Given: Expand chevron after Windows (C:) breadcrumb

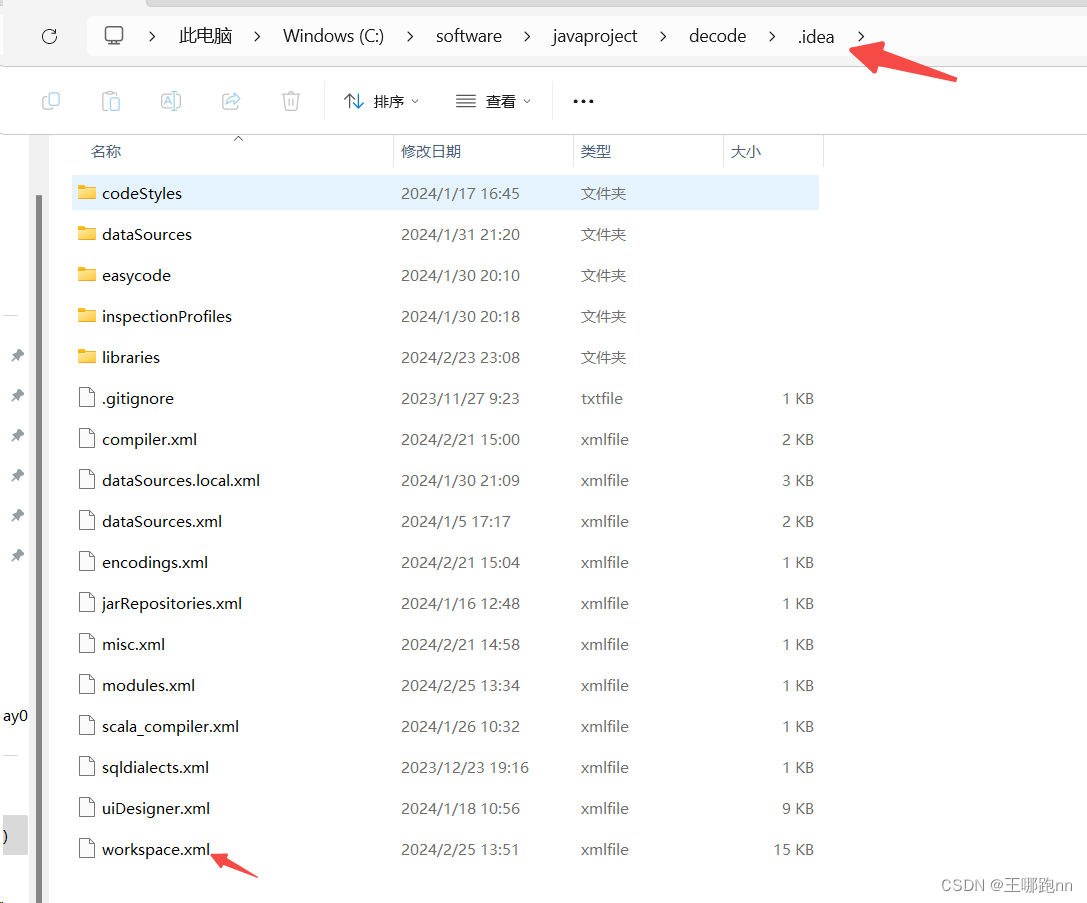Looking at the screenshot, I should tap(410, 36).
